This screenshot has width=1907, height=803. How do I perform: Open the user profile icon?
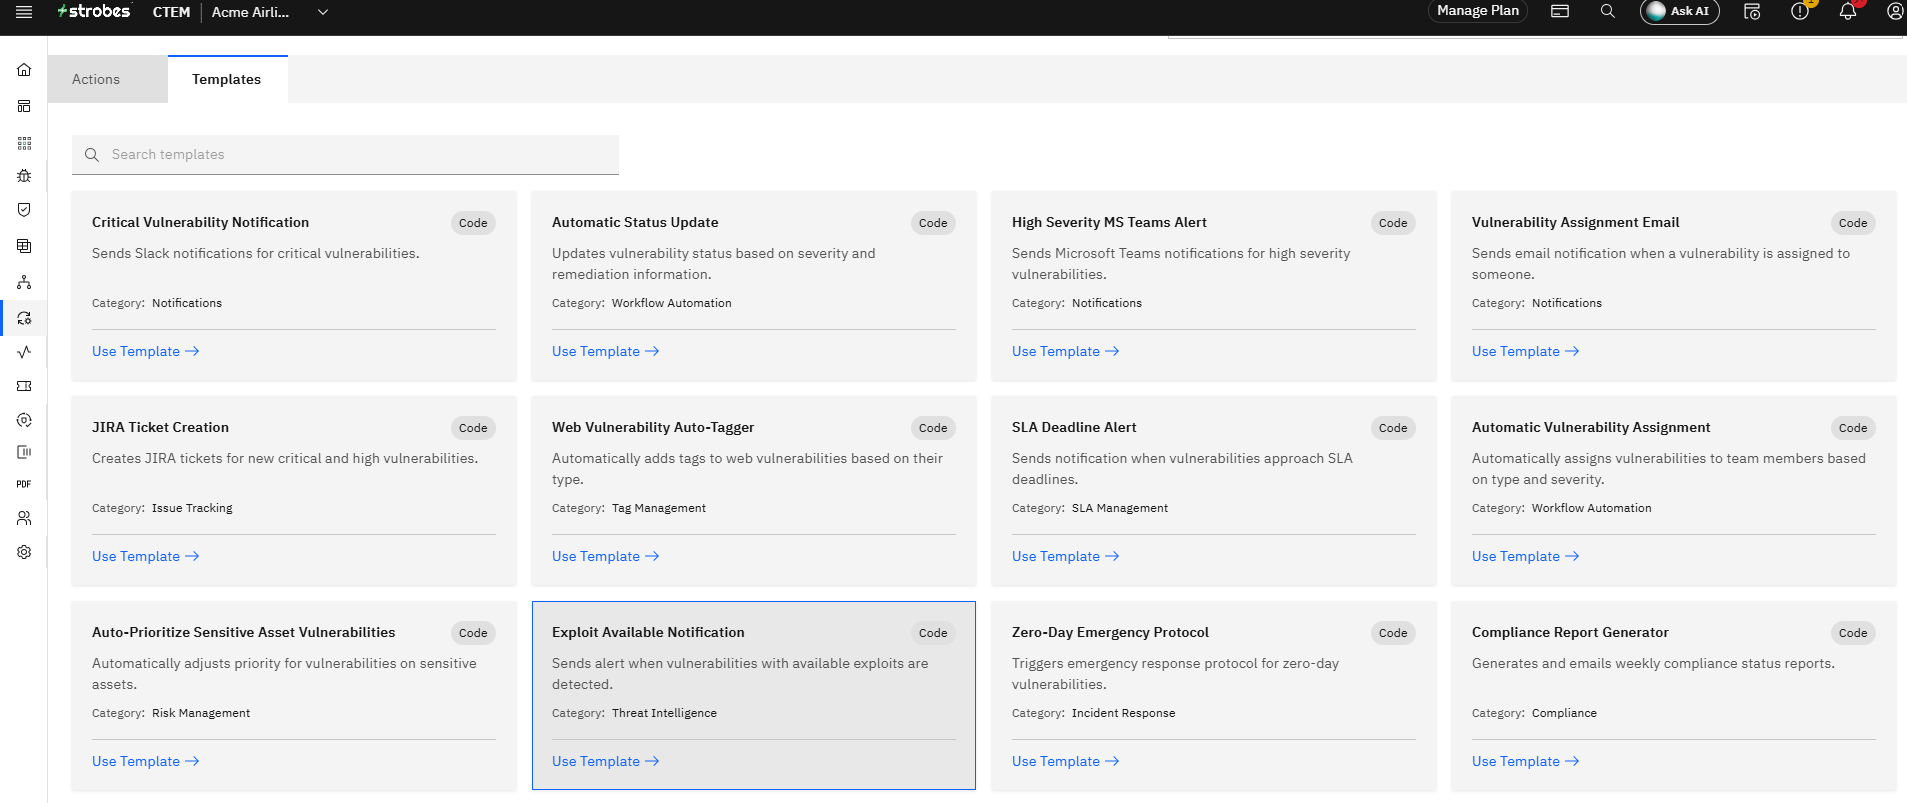click(x=1894, y=11)
